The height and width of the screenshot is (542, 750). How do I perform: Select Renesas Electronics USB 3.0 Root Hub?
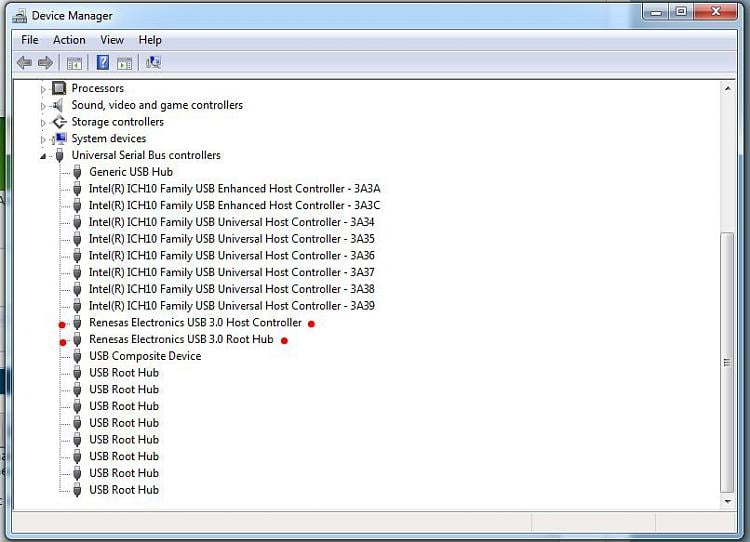(x=181, y=339)
